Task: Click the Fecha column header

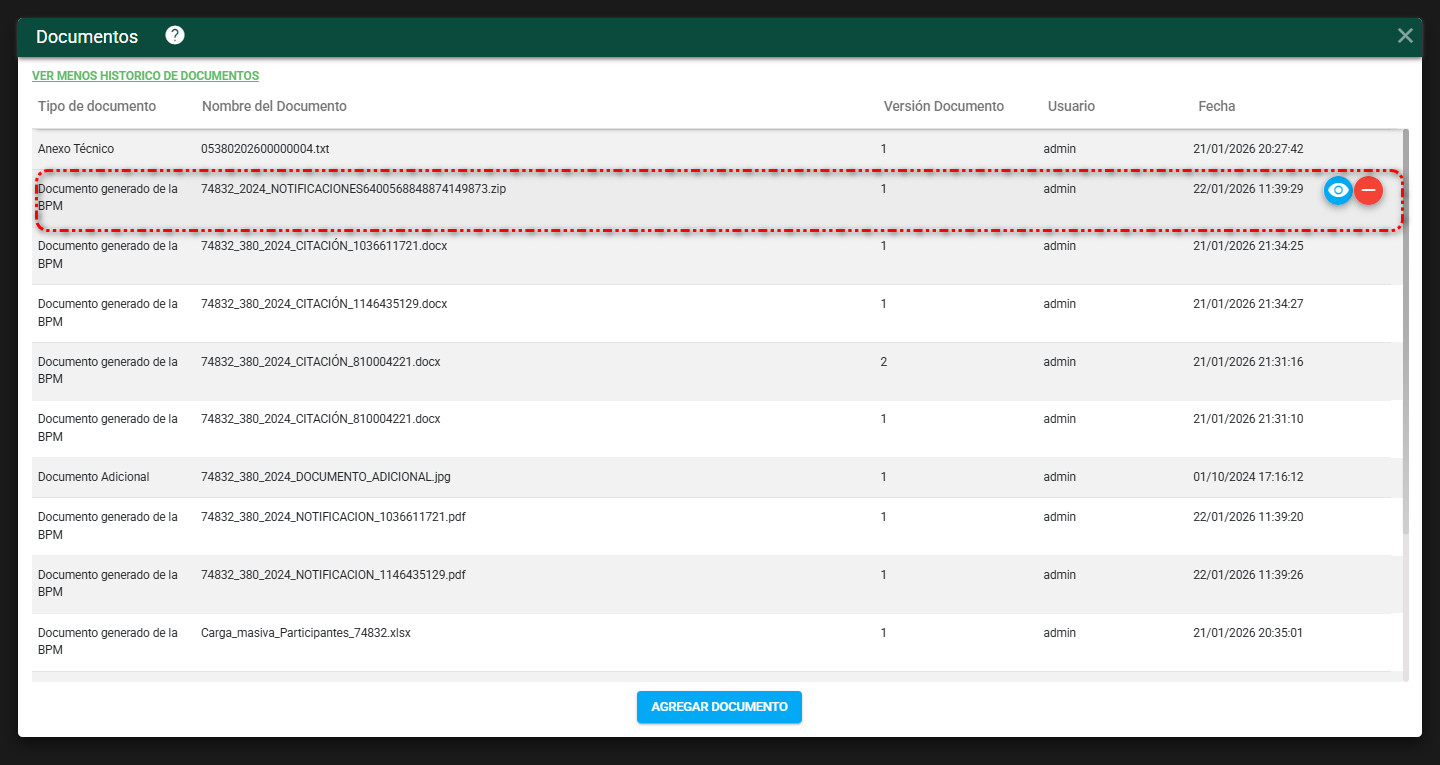Action: [x=1216, y=106]
